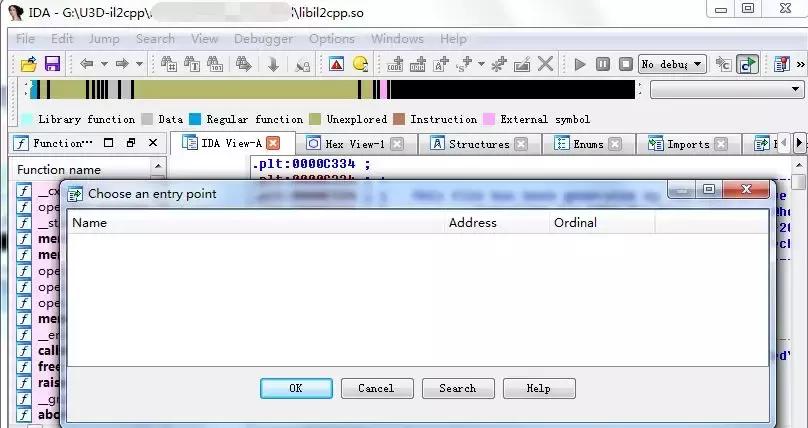Switch to the Enums tab
808x428 pixels.
click(x=588, y=144)
